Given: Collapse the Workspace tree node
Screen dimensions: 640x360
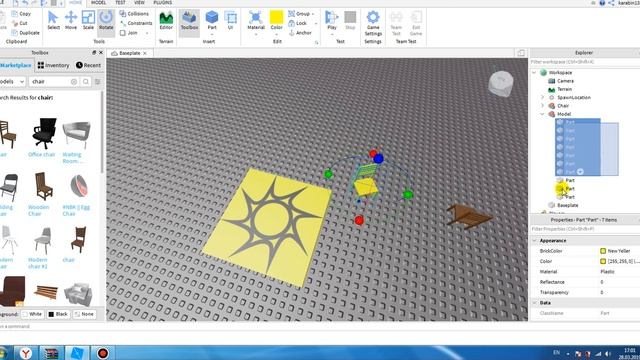Looking at the screenshot, I should (534, 72).
